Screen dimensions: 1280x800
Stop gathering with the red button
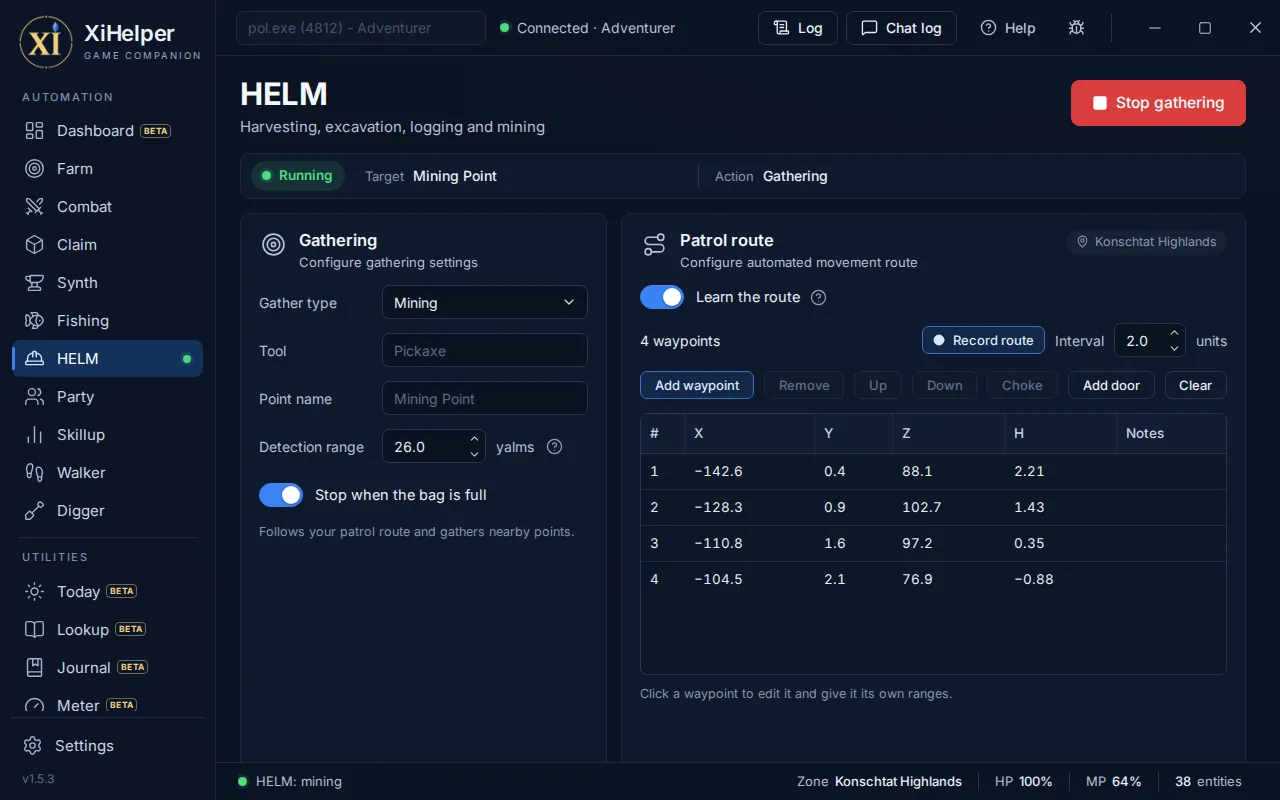(x=1158, y=103)
